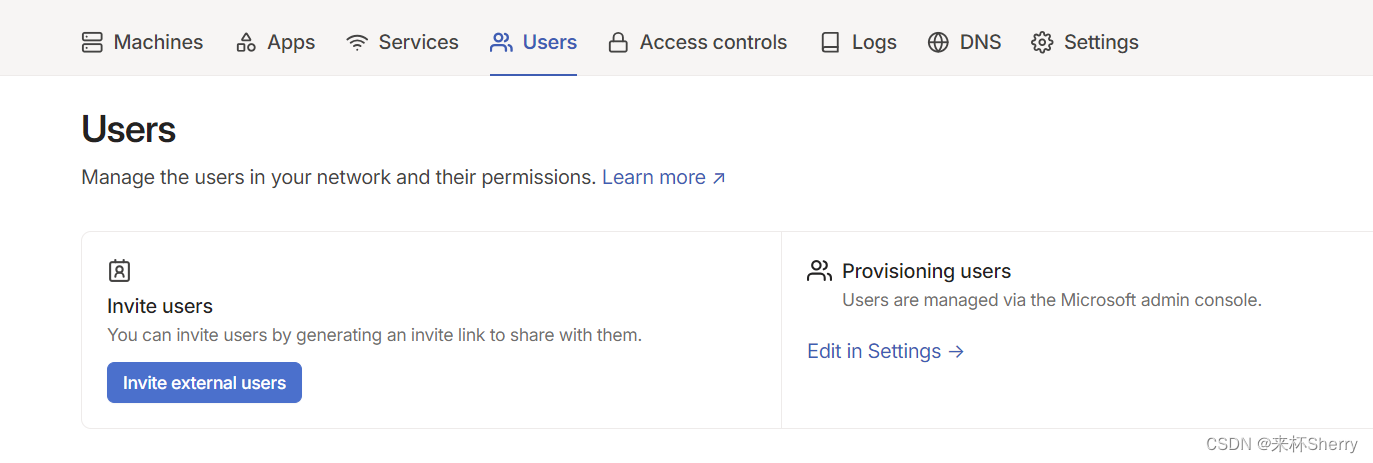
Task: Click the 'Users are managed via the Microsoft admin console' text
Action: tap(1052, 300)
